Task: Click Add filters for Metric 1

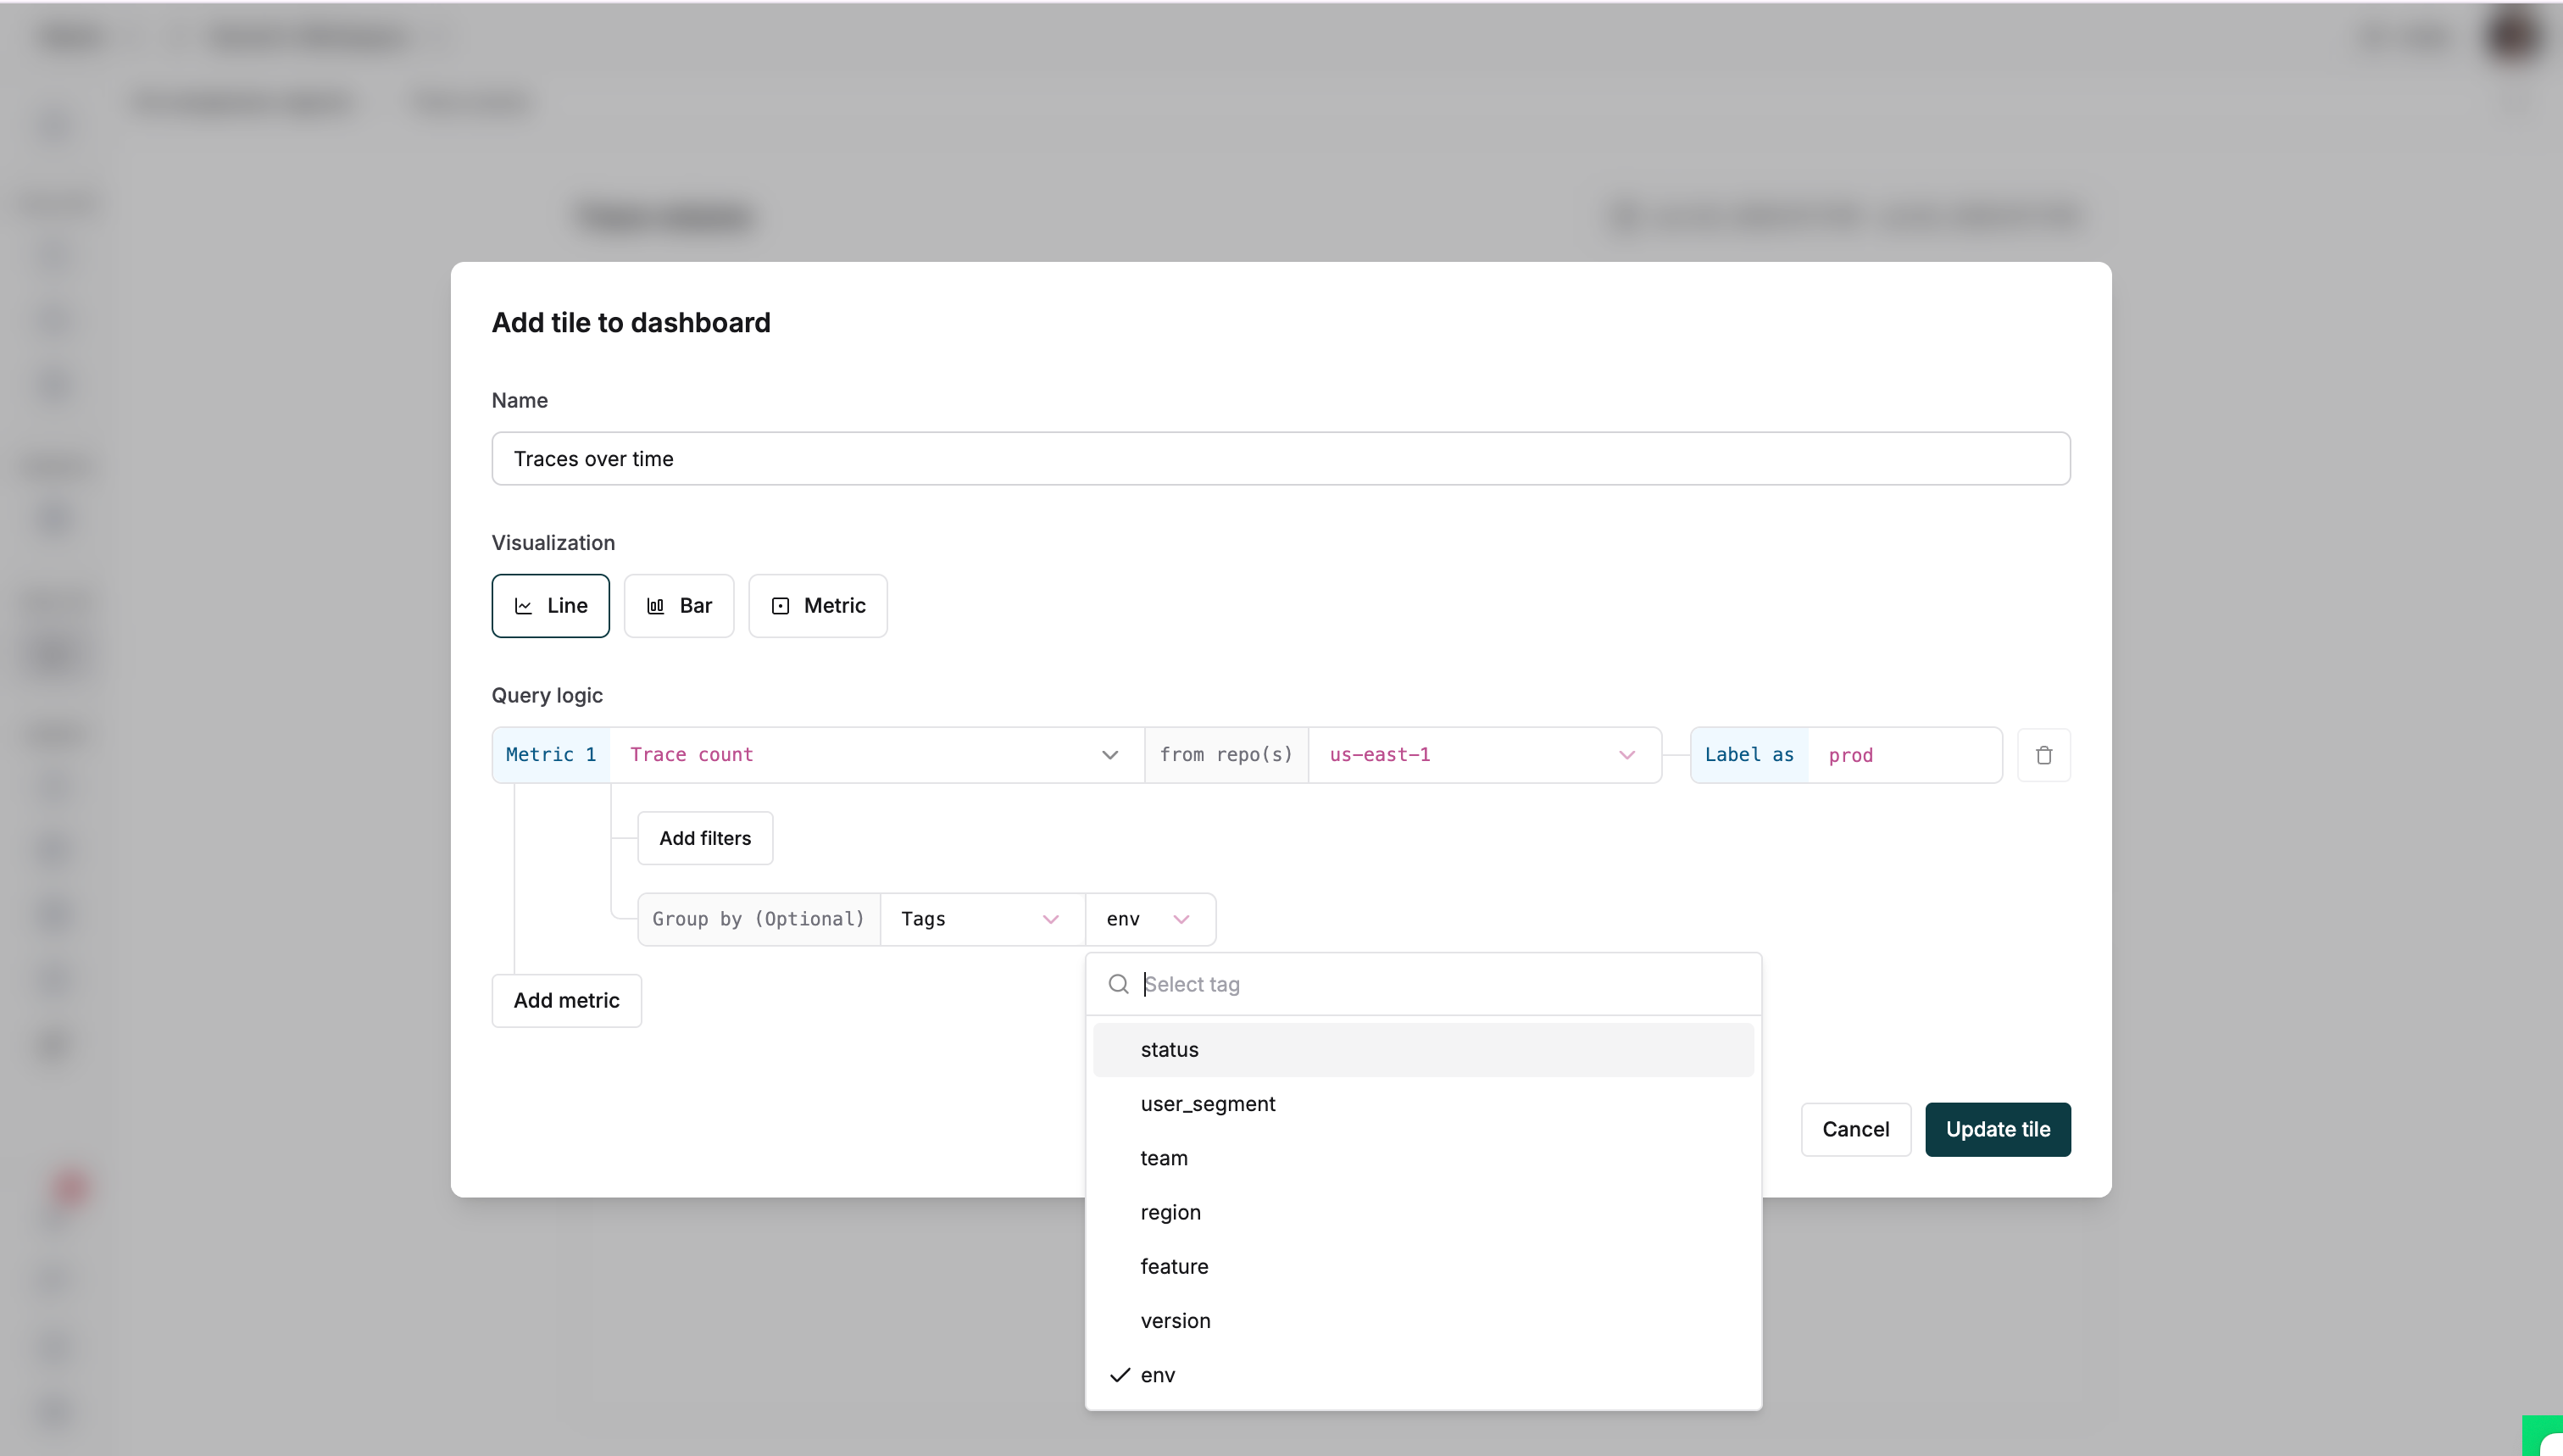Action: [x=705, y=838]
